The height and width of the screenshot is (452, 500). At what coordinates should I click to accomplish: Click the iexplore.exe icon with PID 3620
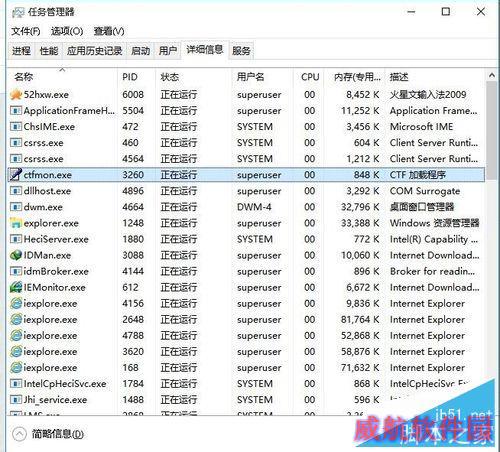click(x=16, y=351)
